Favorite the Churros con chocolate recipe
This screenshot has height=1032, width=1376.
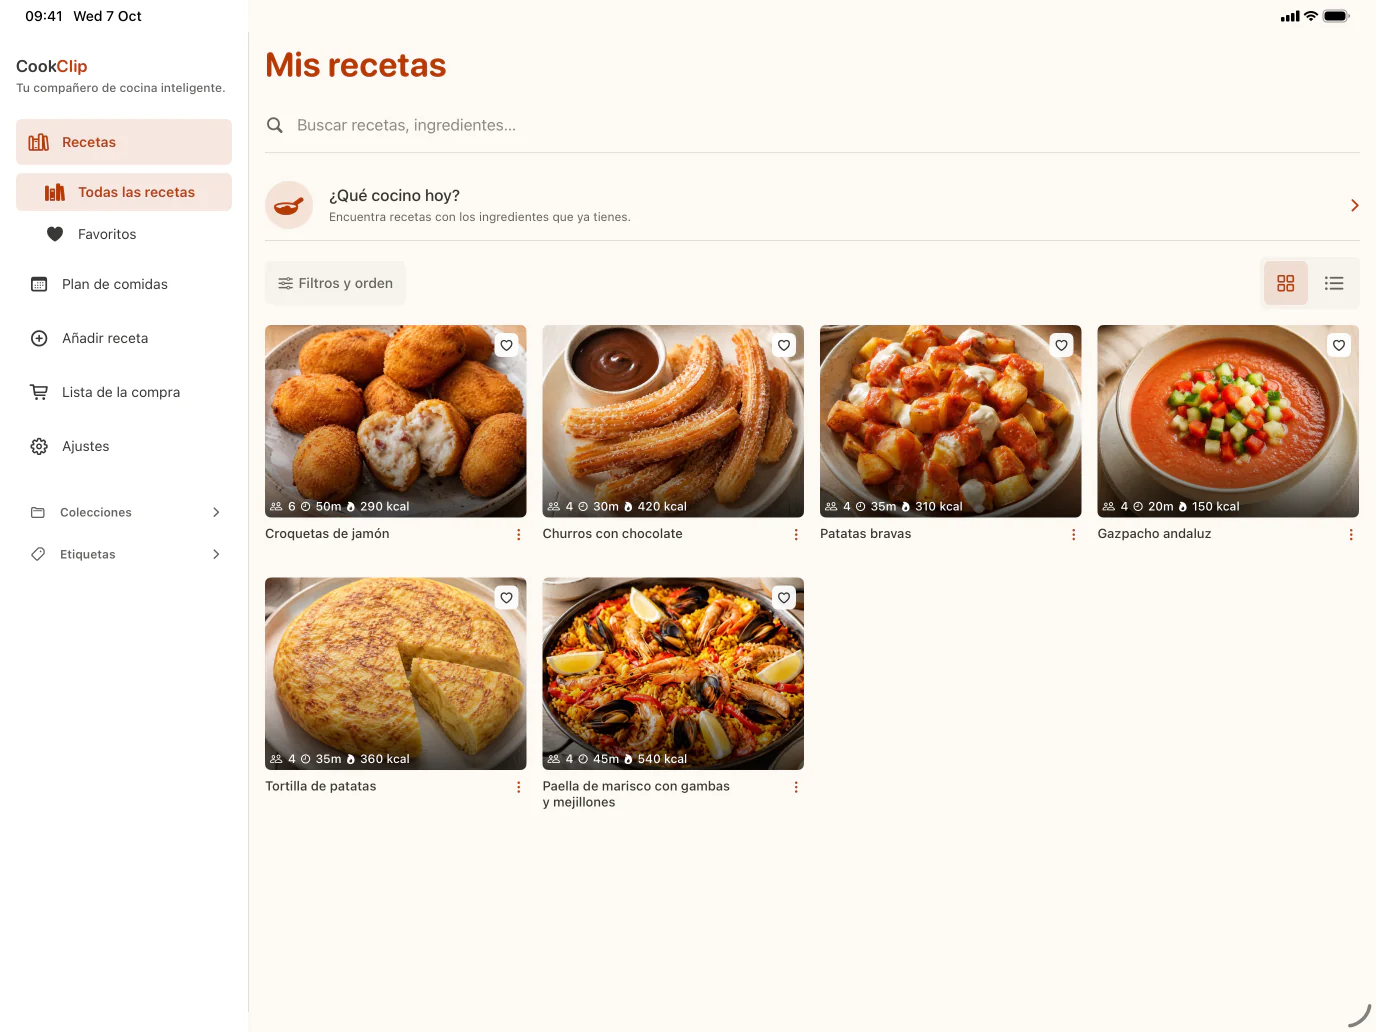click(784, 345)
